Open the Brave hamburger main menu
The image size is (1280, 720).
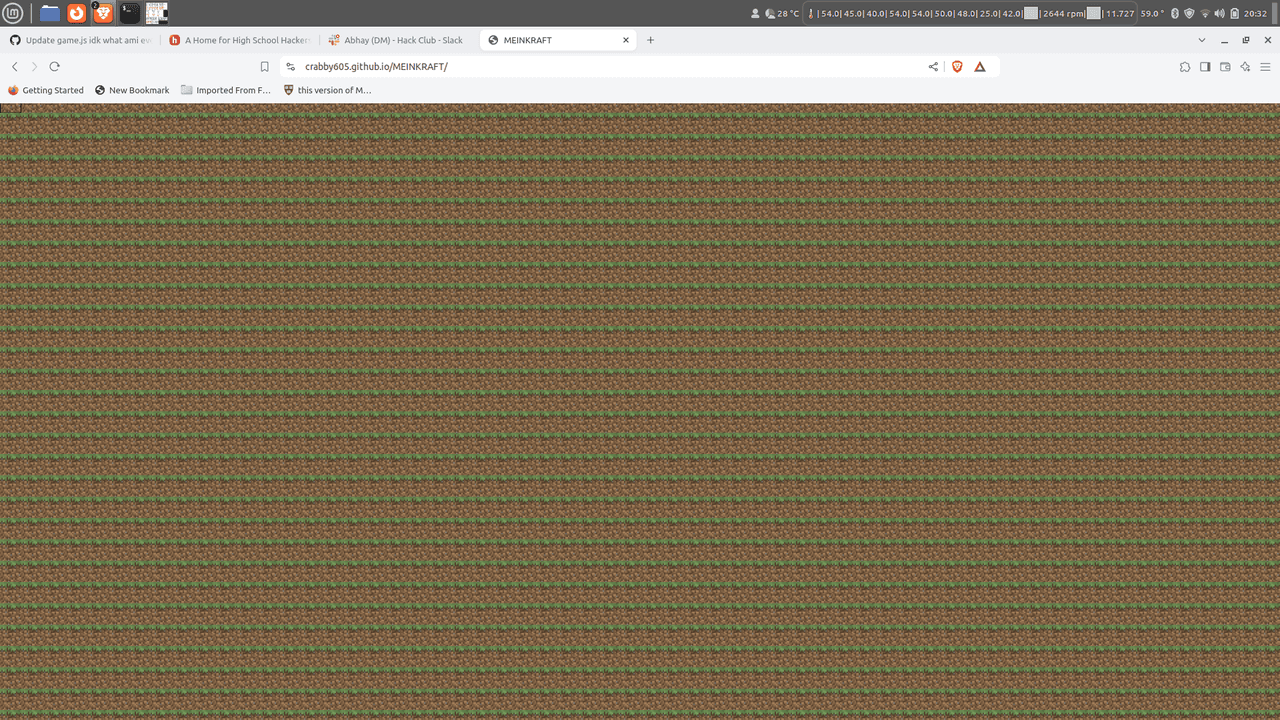coord(1265,66)
